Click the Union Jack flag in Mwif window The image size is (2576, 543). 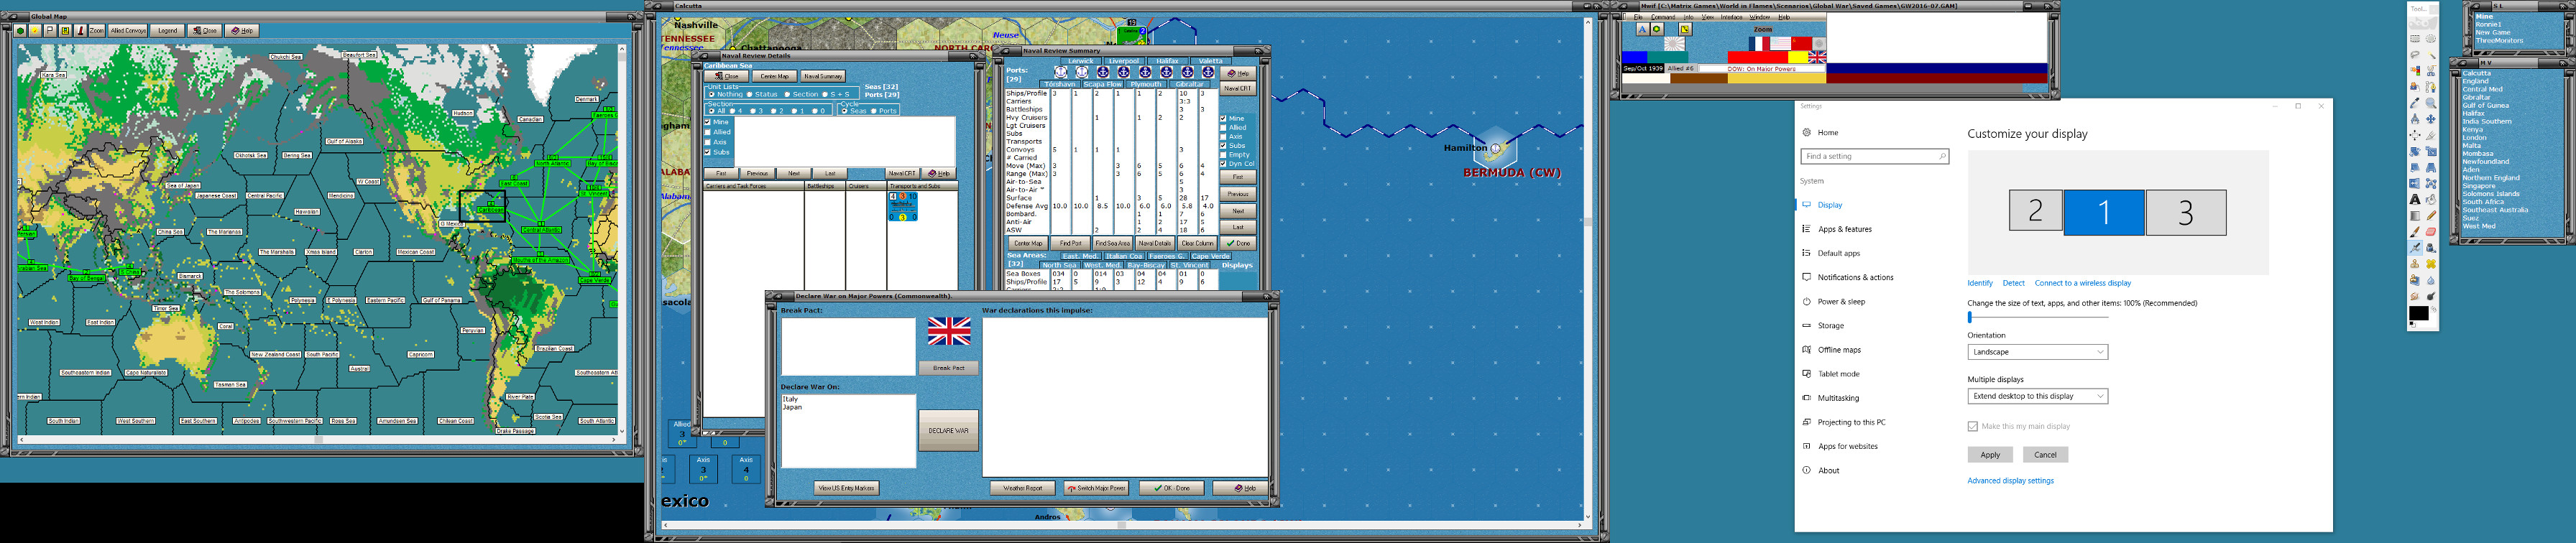pyautogui.click(x=1817, y=57)
